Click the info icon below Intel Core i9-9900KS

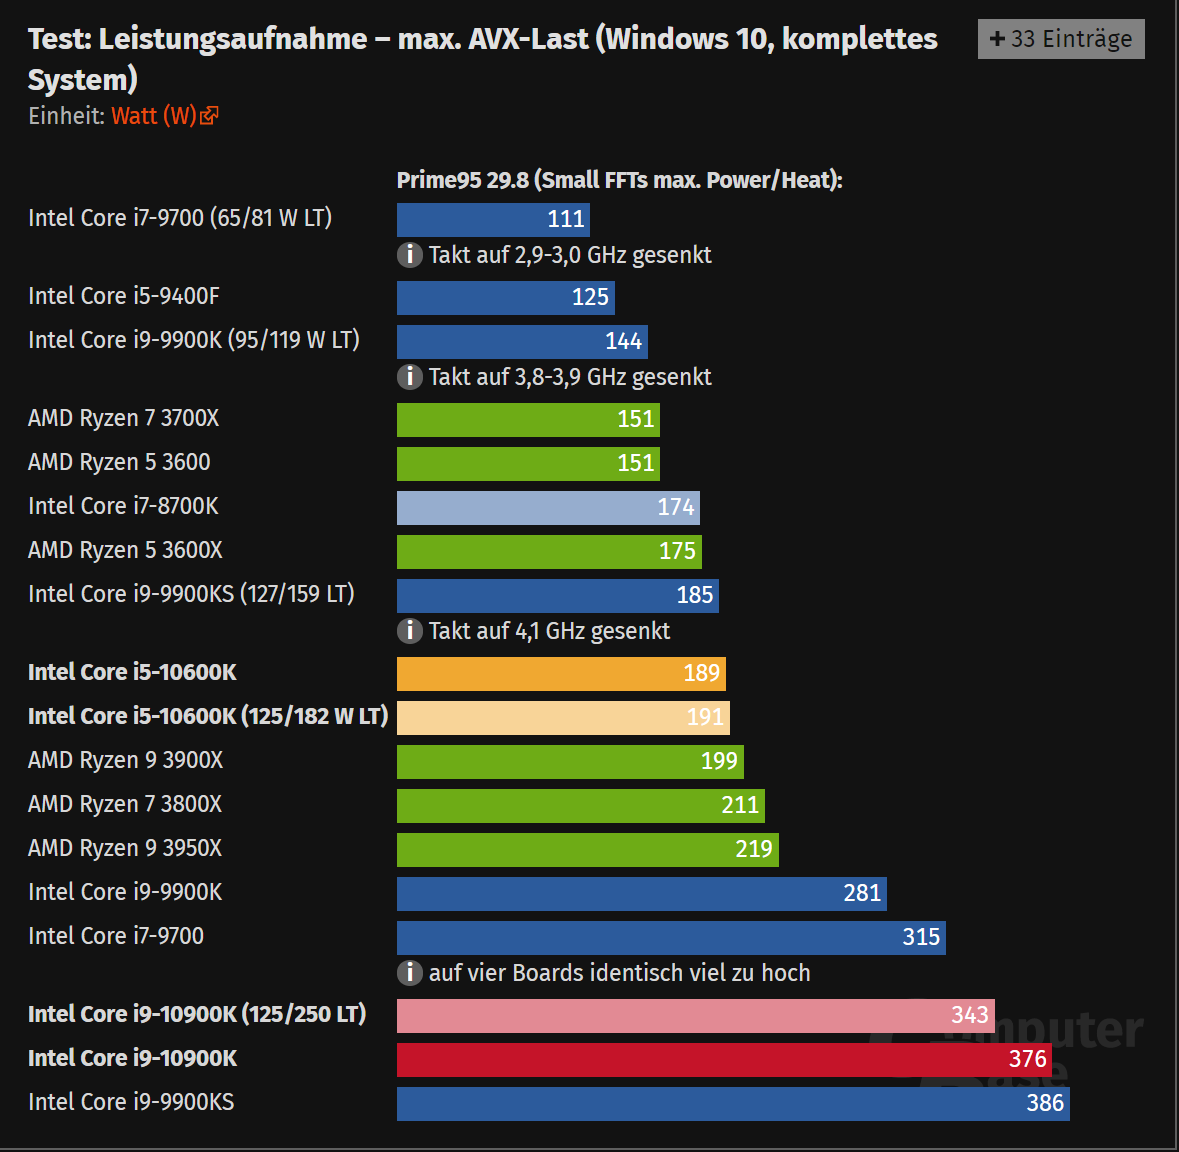pyautogui.click(x=410, y=631)
